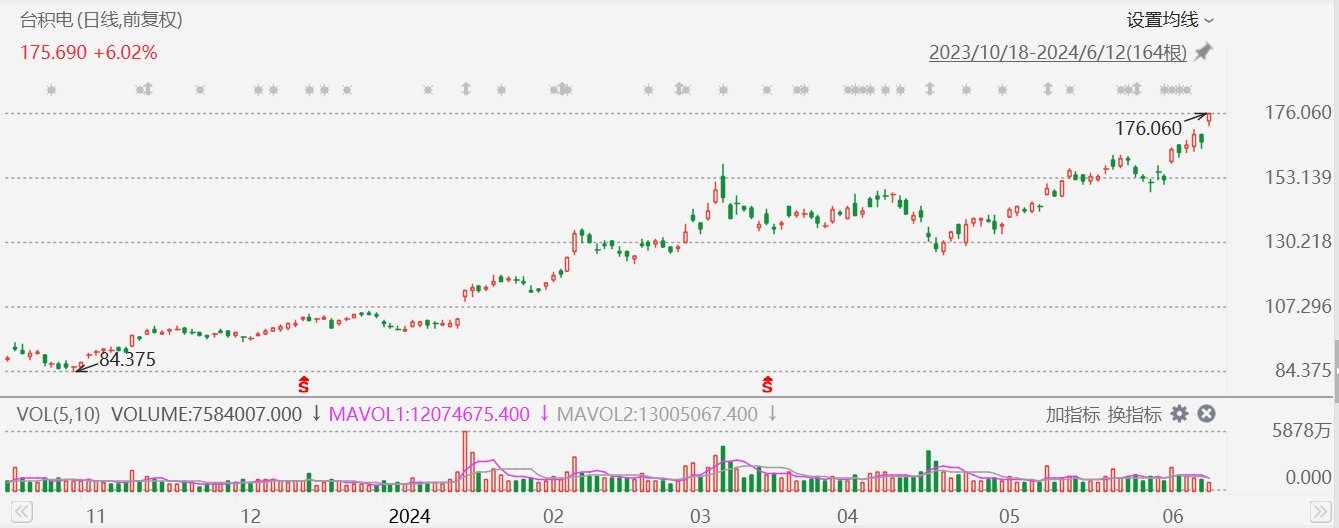Click the leftmost gray event marker
The image size is (1339, 528).
(52, 90)
